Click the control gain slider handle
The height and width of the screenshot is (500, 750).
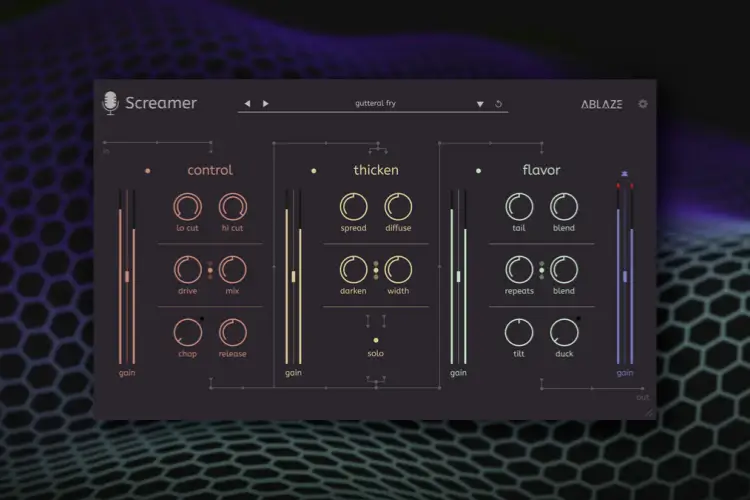pyautogui.click(x=127, y=277)
